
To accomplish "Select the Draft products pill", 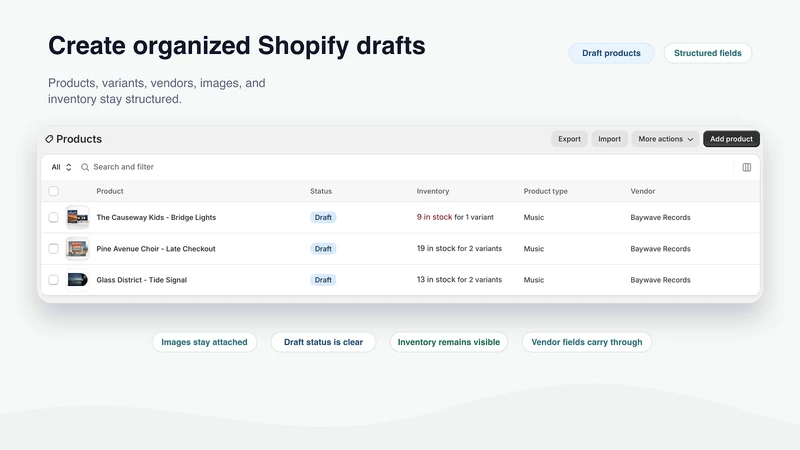I will [x=611, y=53].
